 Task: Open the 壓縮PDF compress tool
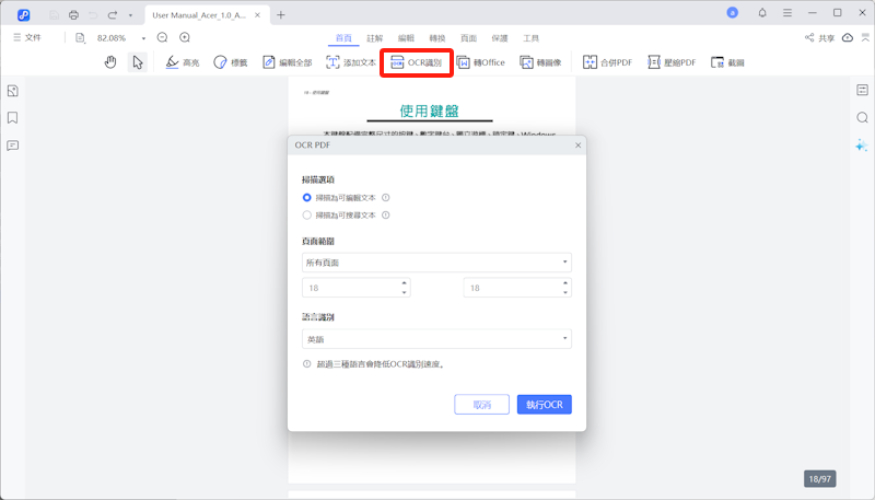pyautogui.click(x=671, y=62)
